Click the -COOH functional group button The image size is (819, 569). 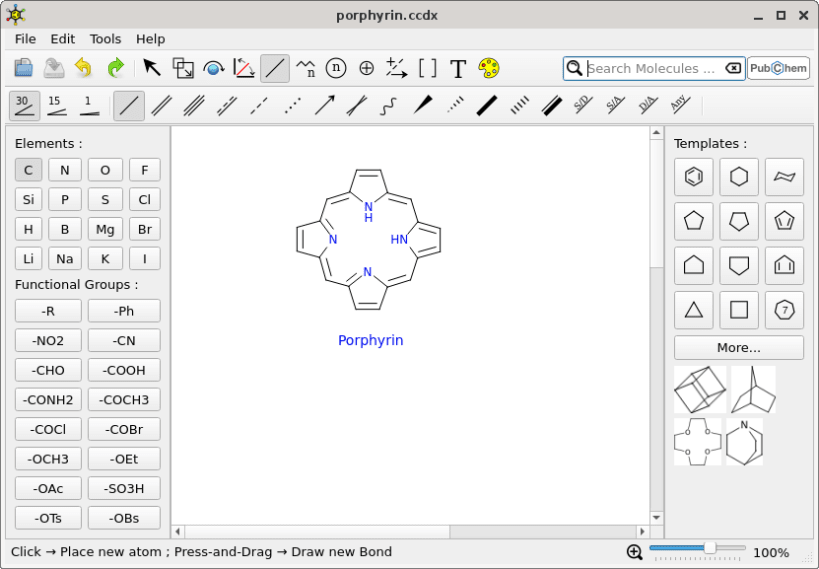pos(124,370)
